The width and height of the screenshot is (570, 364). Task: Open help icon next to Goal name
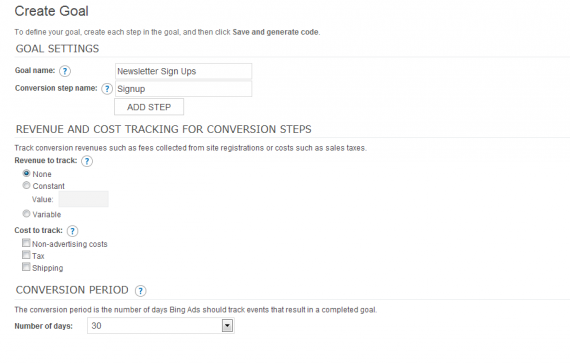(65, 71)
